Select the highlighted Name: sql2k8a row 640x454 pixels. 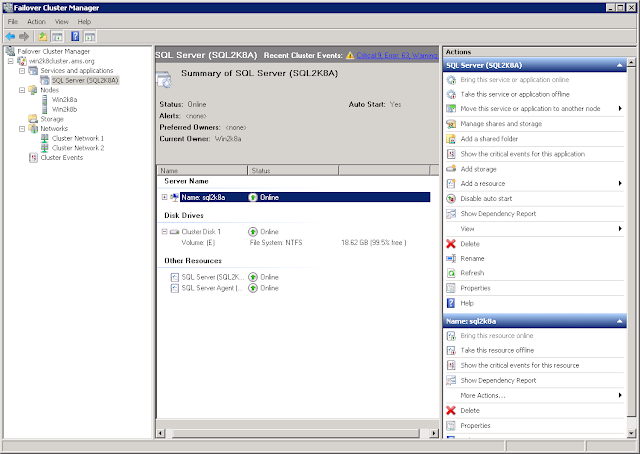[305, 197]
